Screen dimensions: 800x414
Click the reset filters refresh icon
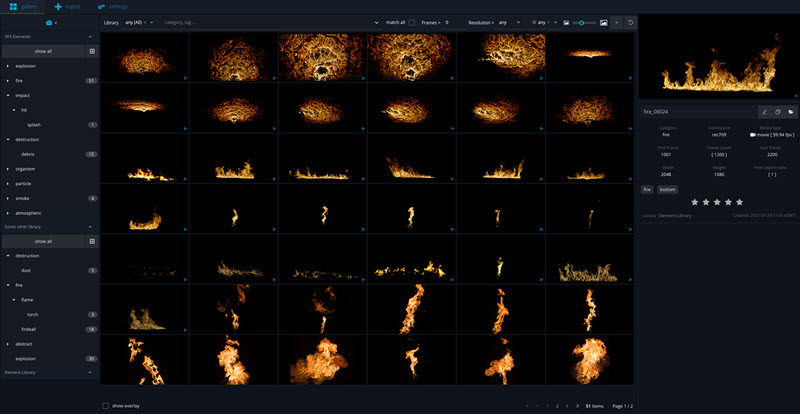(x=630, y=22)
